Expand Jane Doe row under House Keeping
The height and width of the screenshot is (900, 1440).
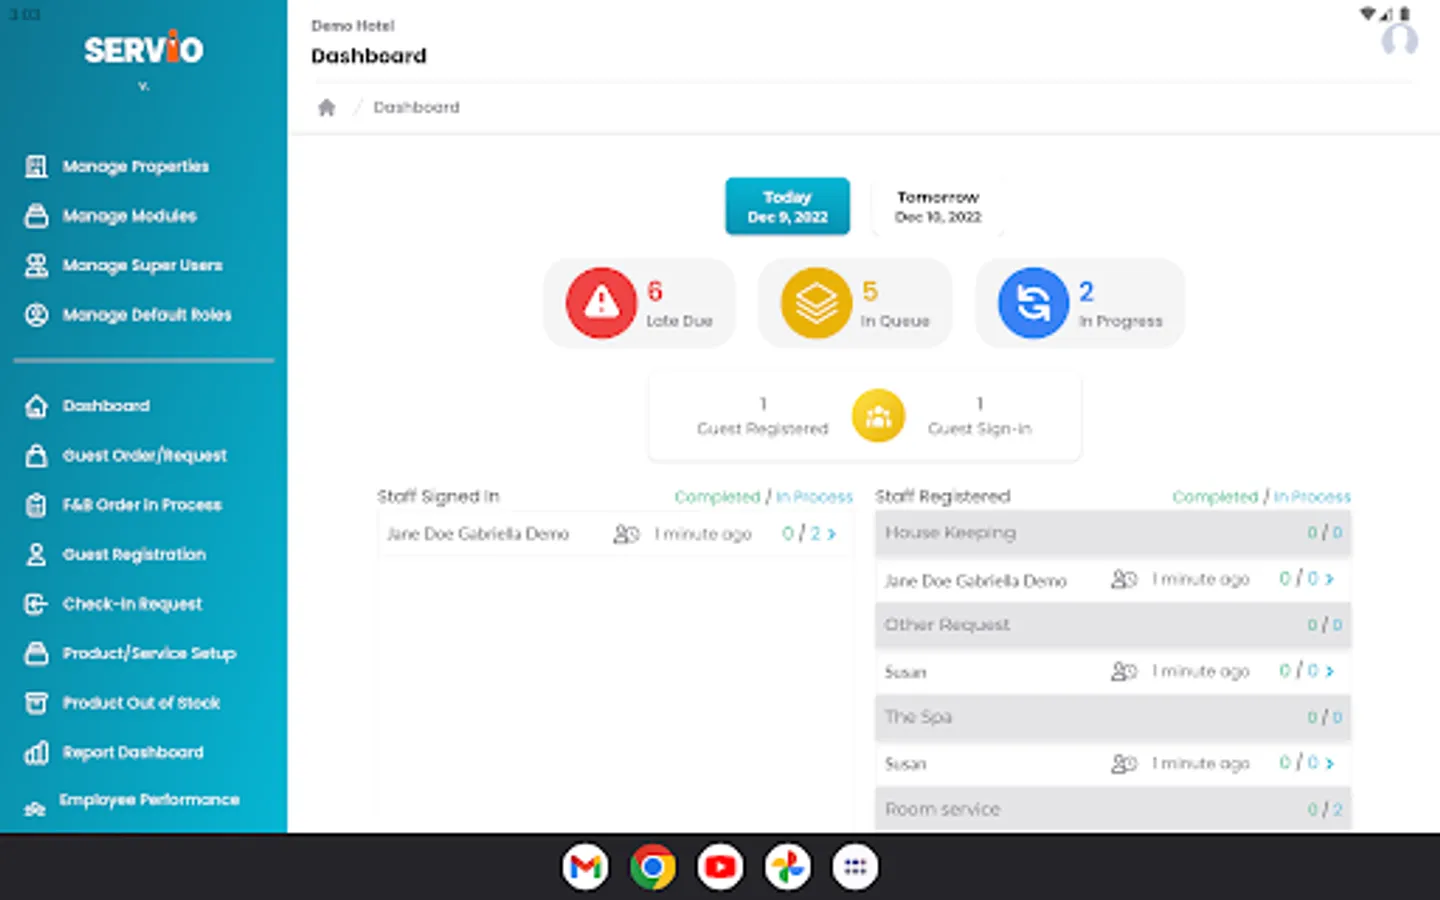(1330, 579)
